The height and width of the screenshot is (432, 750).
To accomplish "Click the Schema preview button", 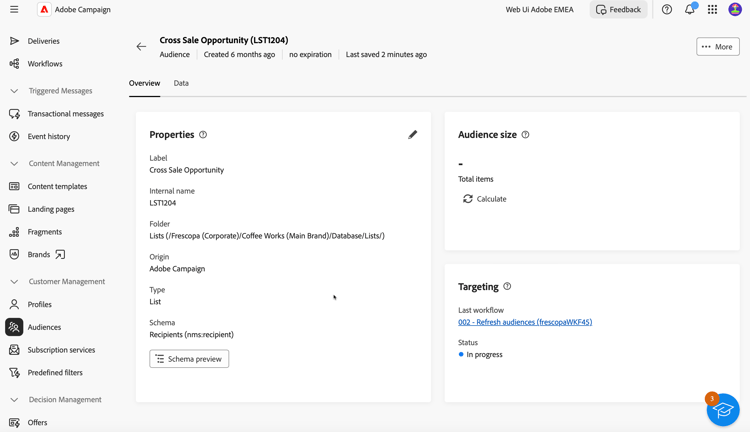I will (x=189, y=358).
